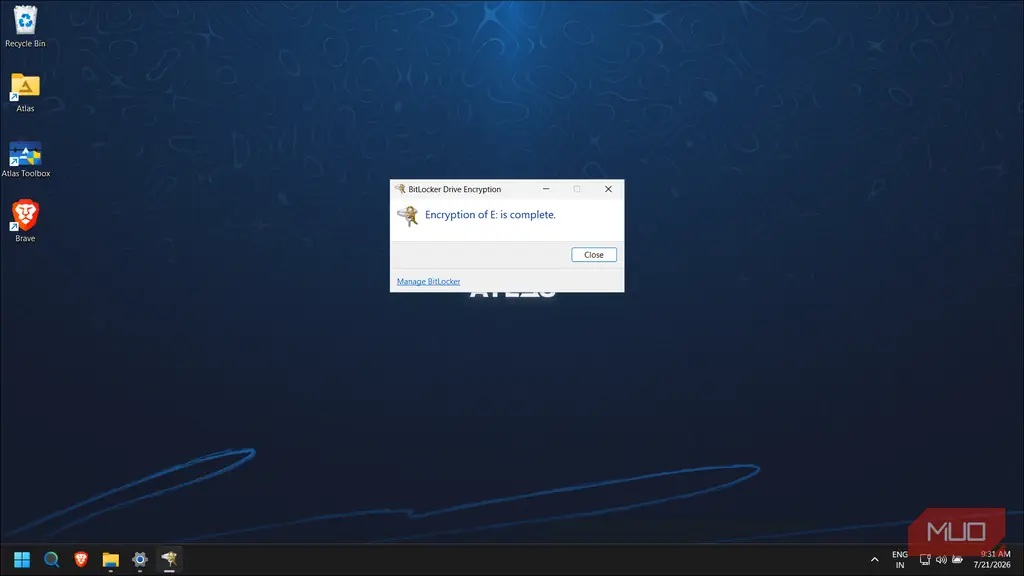Launch the Brave browser desktop shortcut

pos(25,221)
